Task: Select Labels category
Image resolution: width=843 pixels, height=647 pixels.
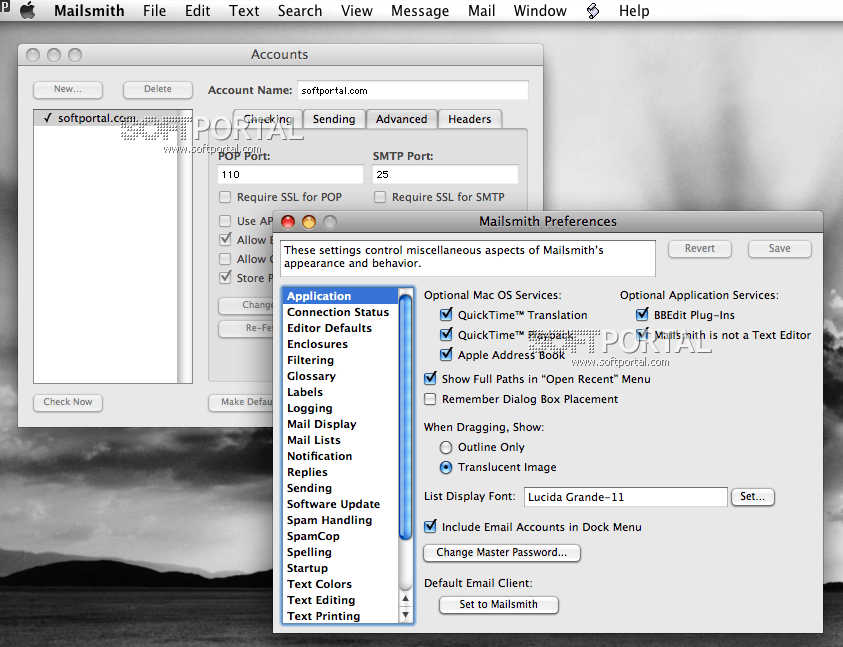Action: 341,392
